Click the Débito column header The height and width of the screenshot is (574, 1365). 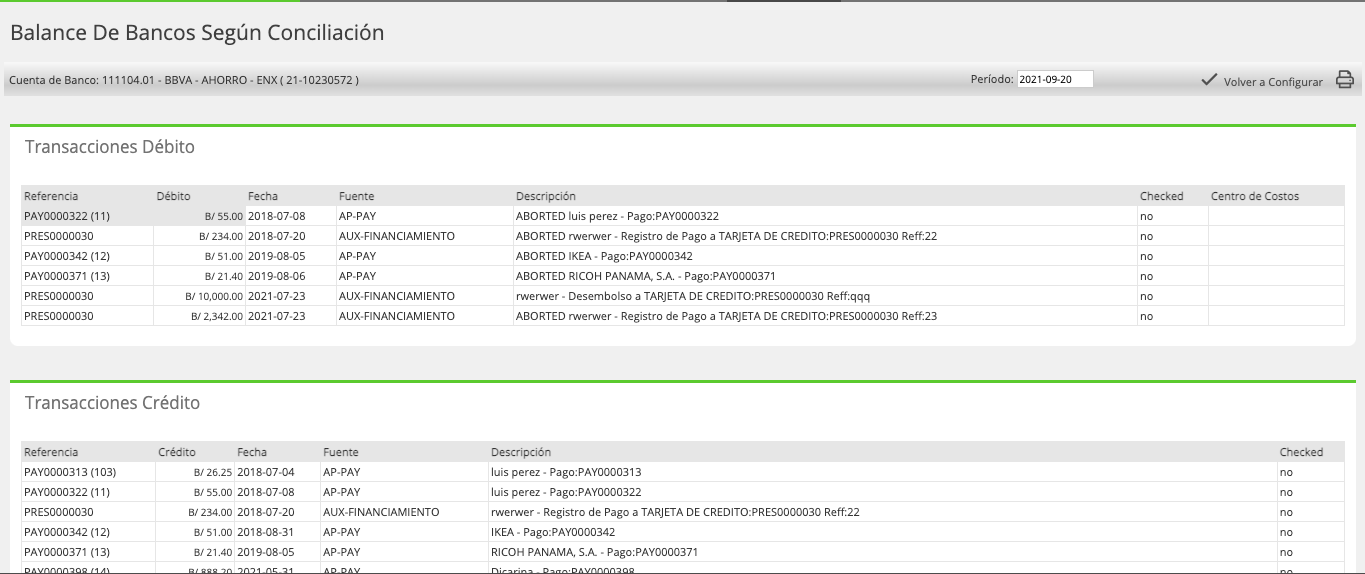tap(173, 196)
